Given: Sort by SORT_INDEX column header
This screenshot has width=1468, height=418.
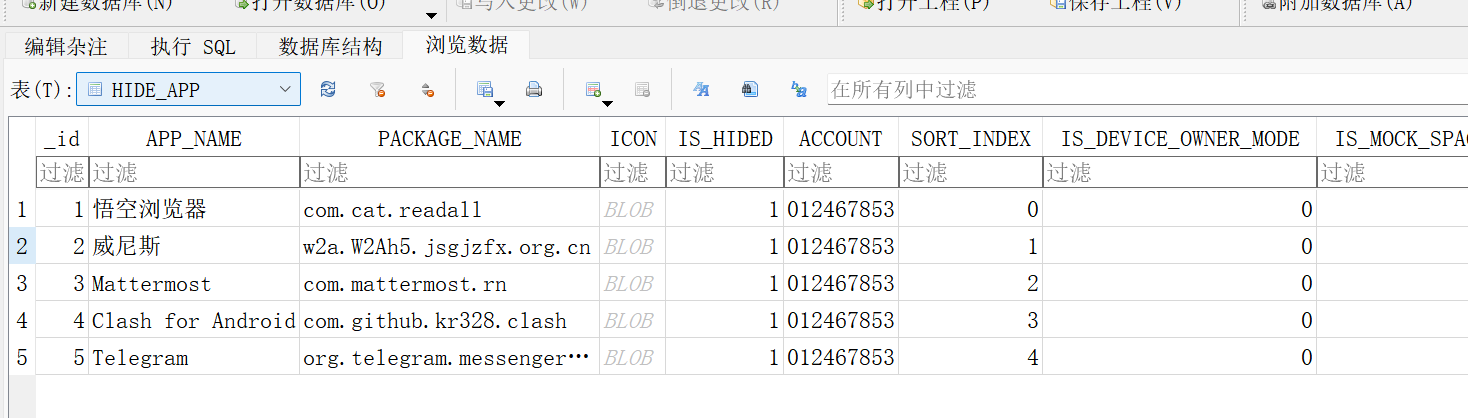Looking at the screenshot, I should tap(970, 139).
